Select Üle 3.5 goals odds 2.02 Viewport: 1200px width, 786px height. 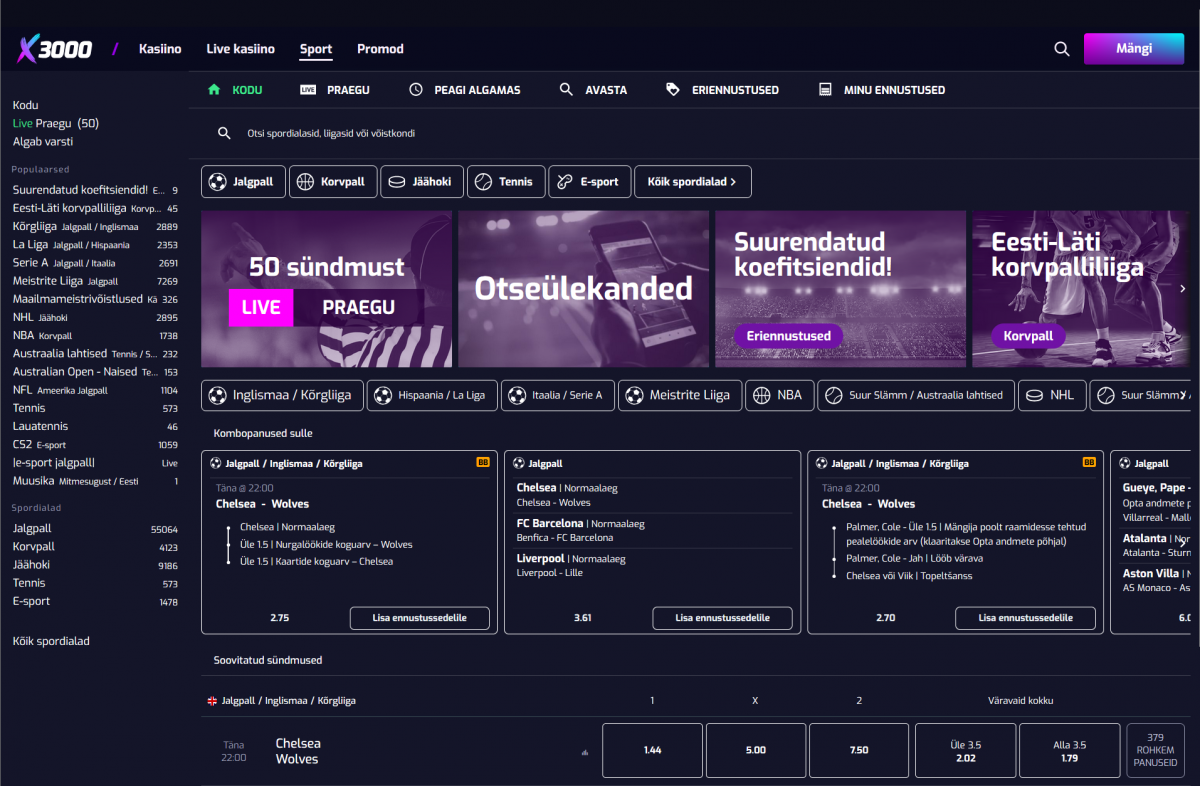[x=965, y=750]
